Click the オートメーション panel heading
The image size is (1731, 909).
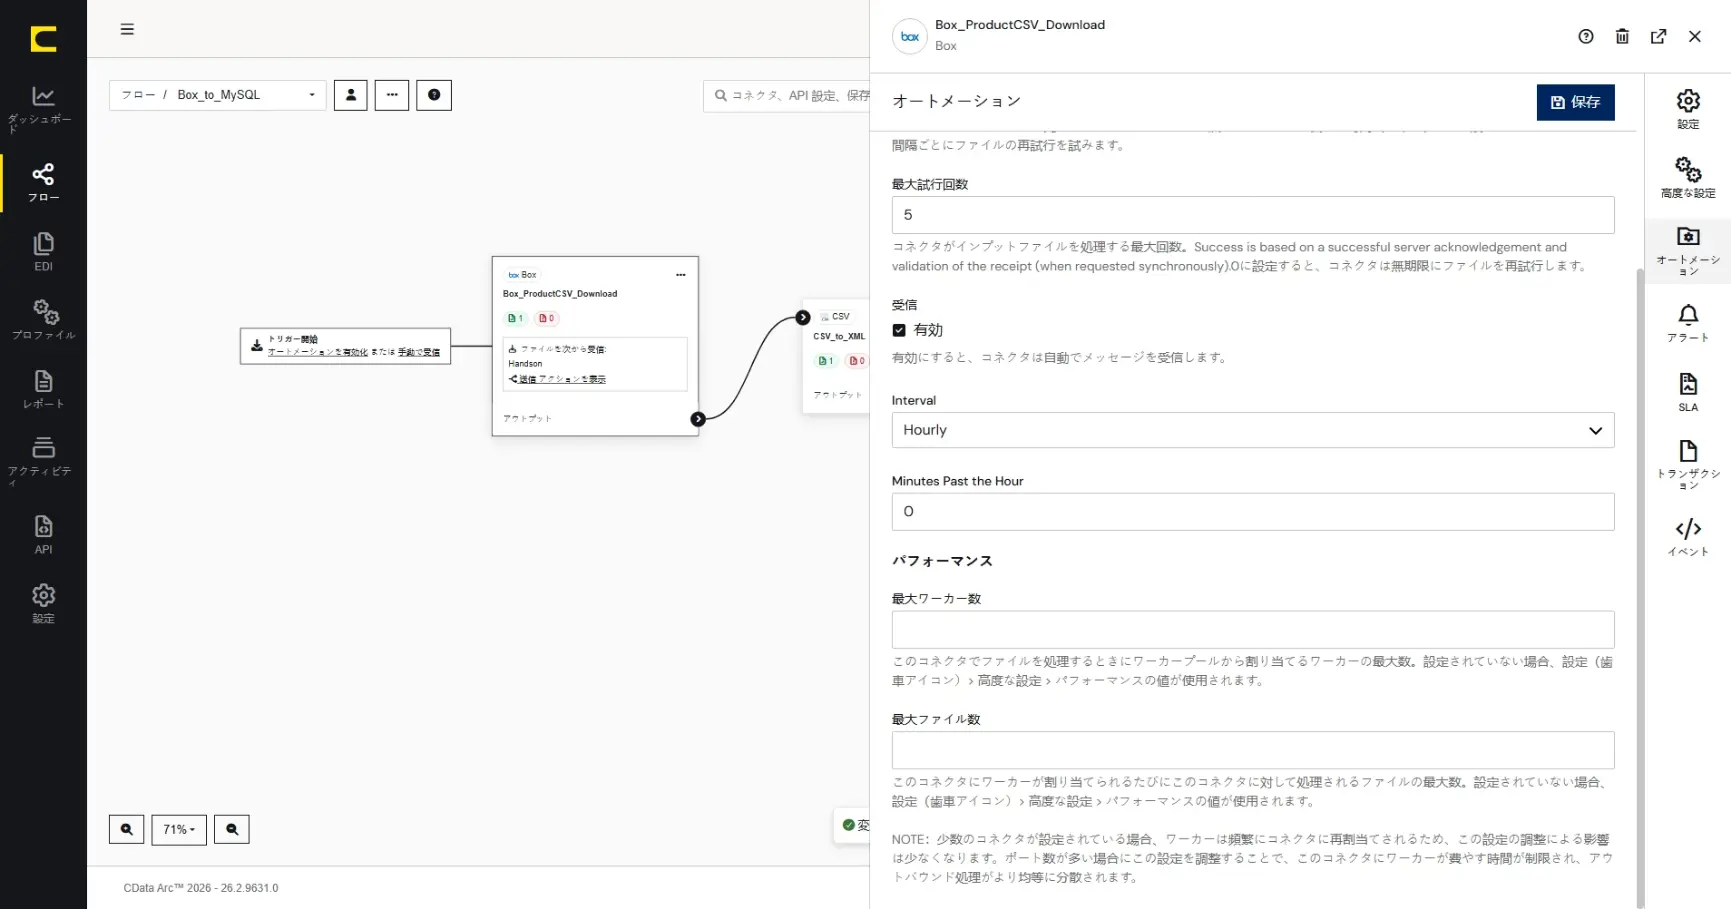pos(956,101)
